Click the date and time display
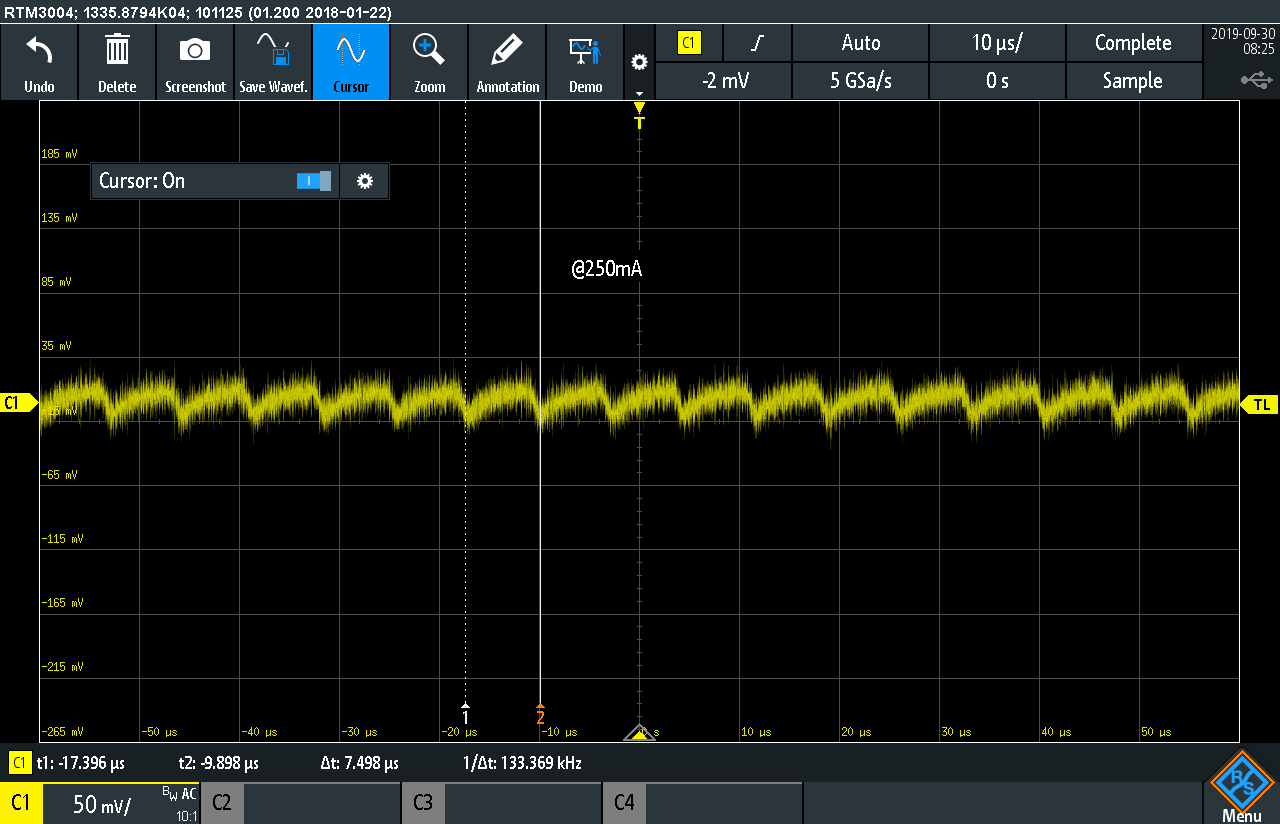This screenshot has height=824, width=1280. (x=1242, y=40)
